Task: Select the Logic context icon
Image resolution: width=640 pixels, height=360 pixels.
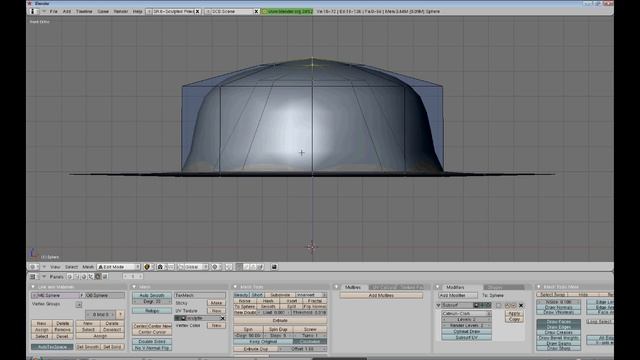Action: click(70, 276)
